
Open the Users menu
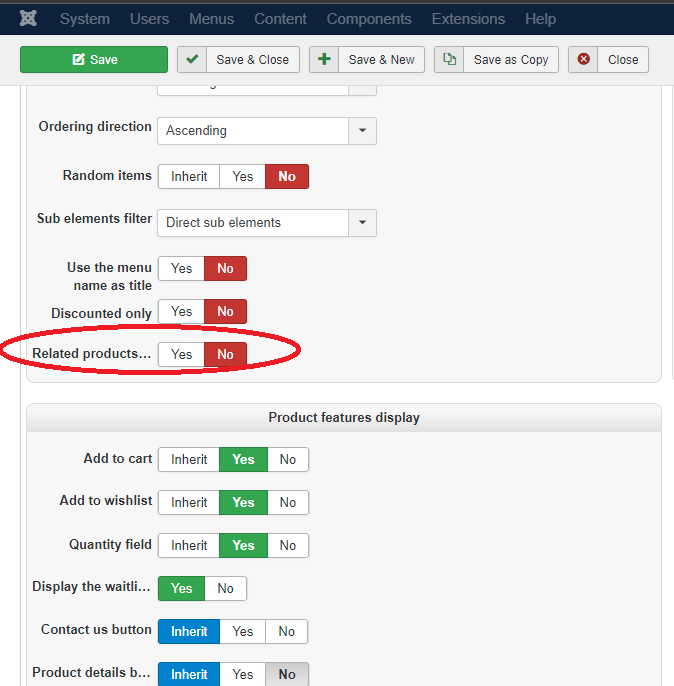coord(149,19)
